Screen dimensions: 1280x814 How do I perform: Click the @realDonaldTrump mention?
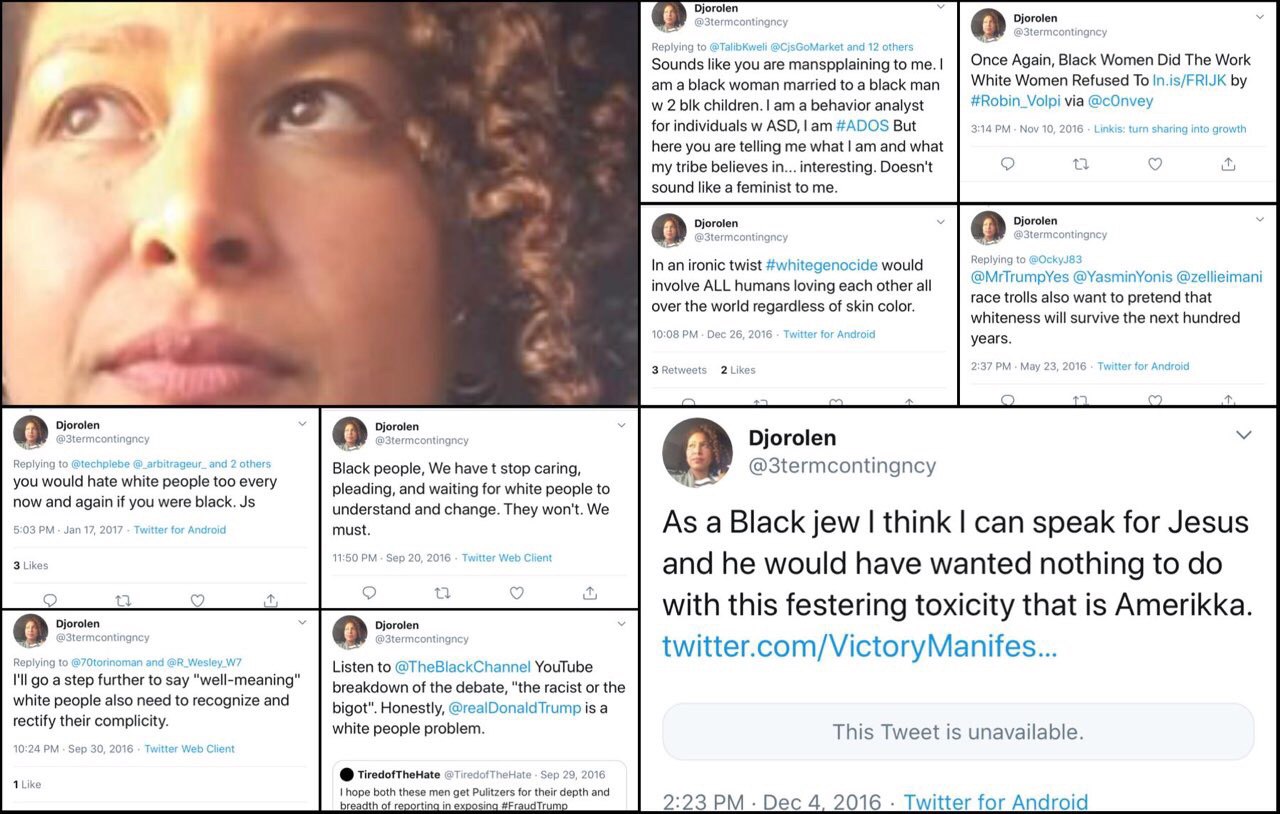(514, 707)
